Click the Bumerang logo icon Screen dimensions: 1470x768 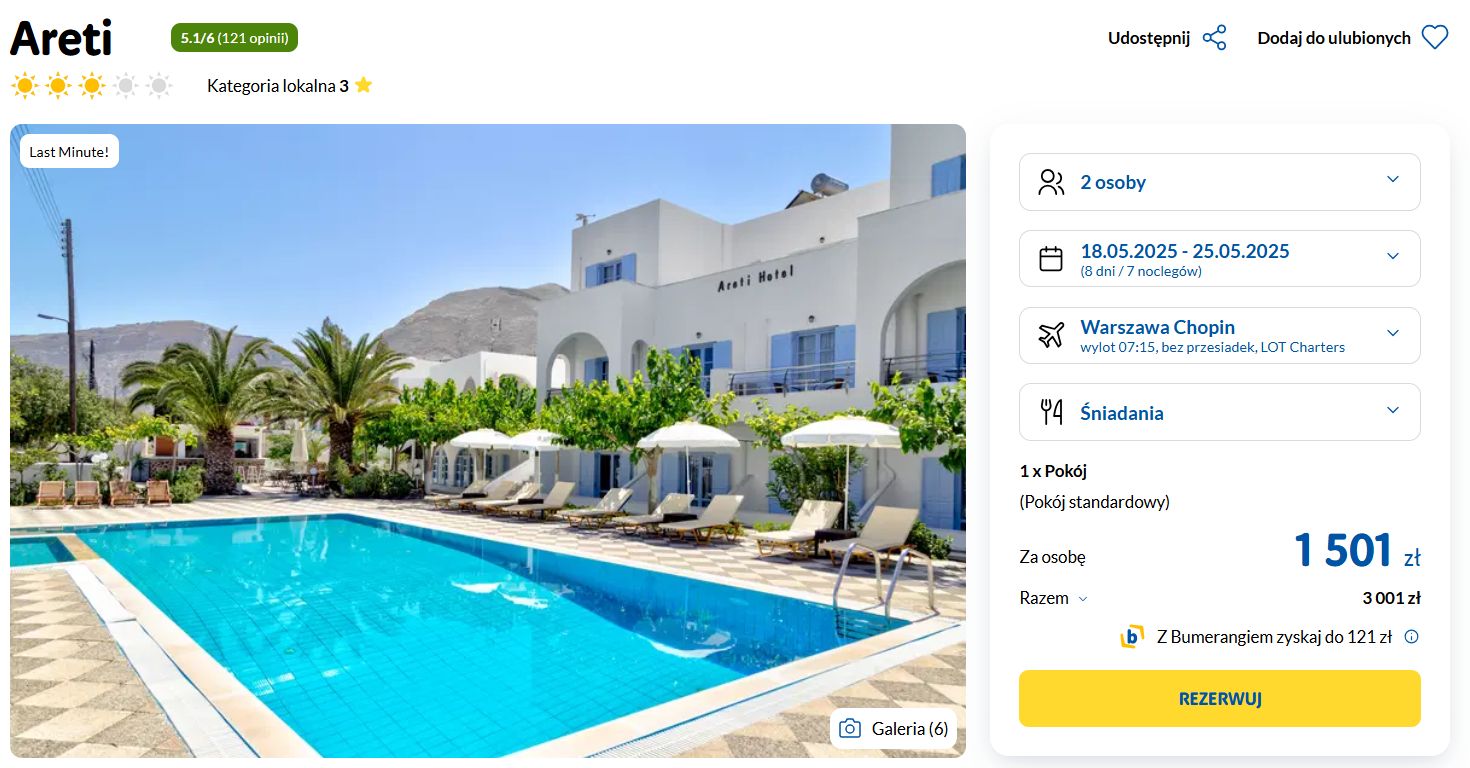tap(1132, 636)
